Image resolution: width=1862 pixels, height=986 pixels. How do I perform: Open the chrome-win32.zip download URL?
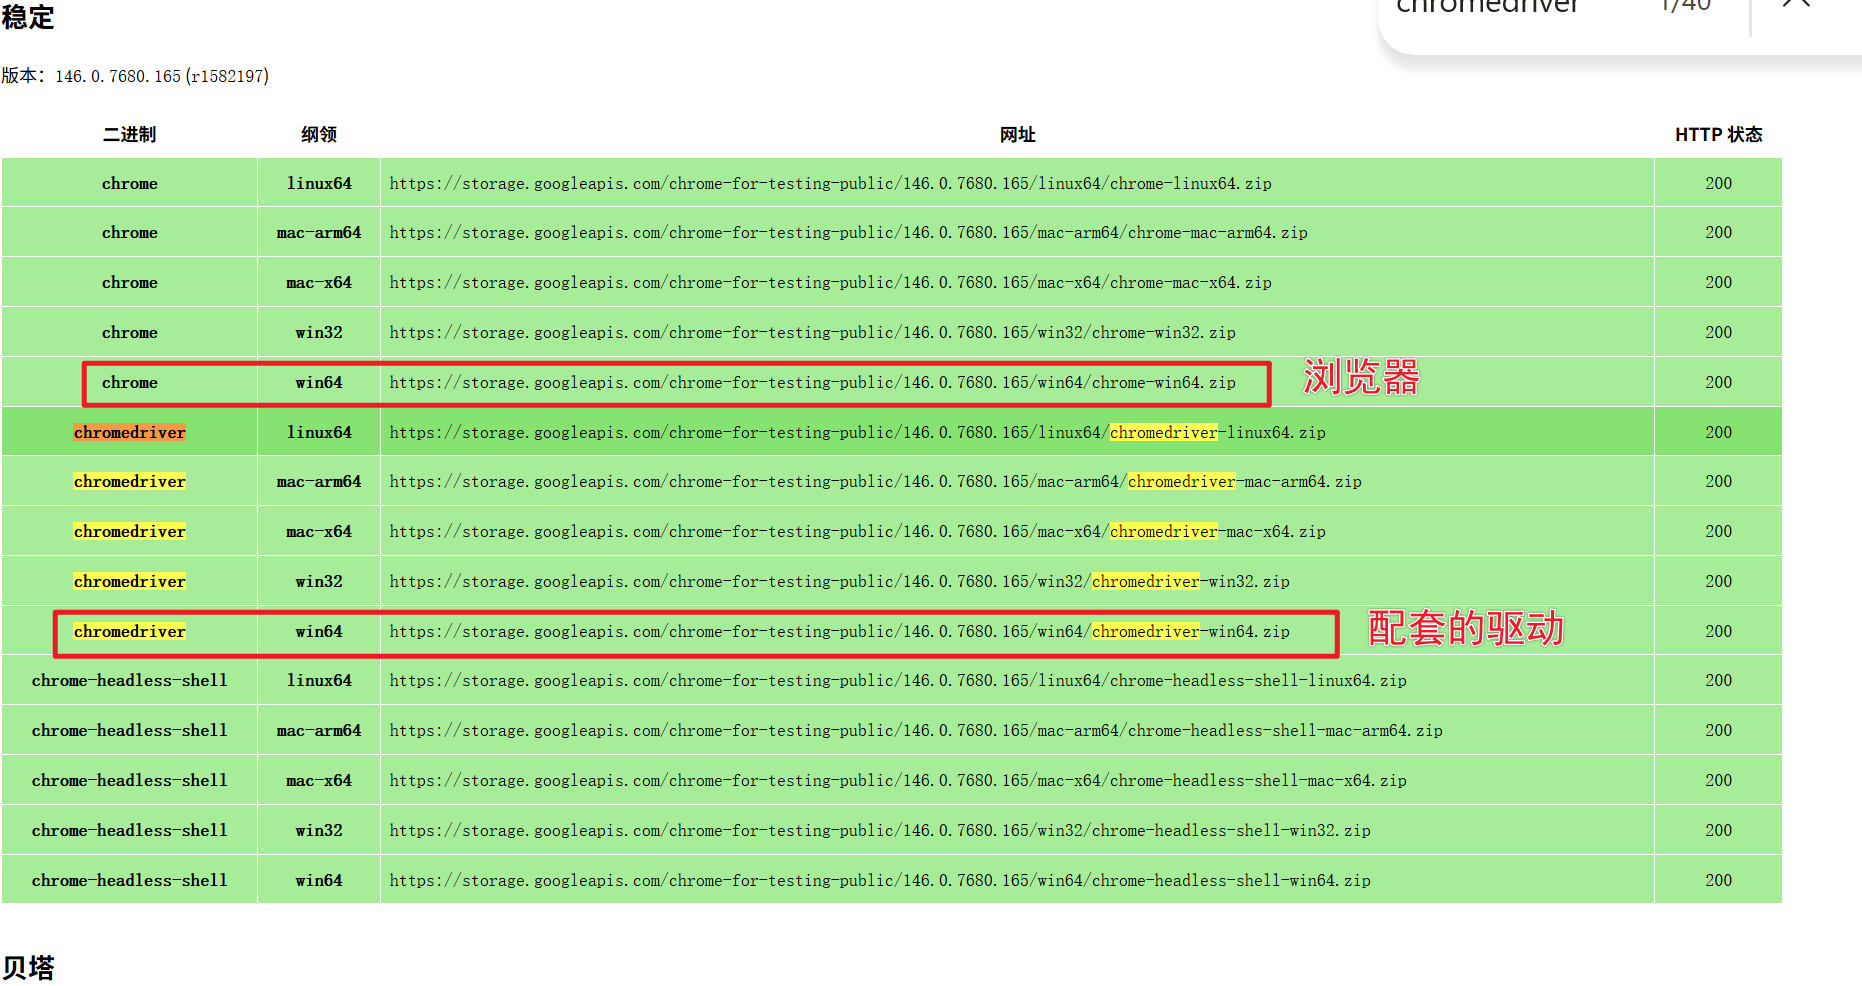pyautogui.click(x=812, y=333)
